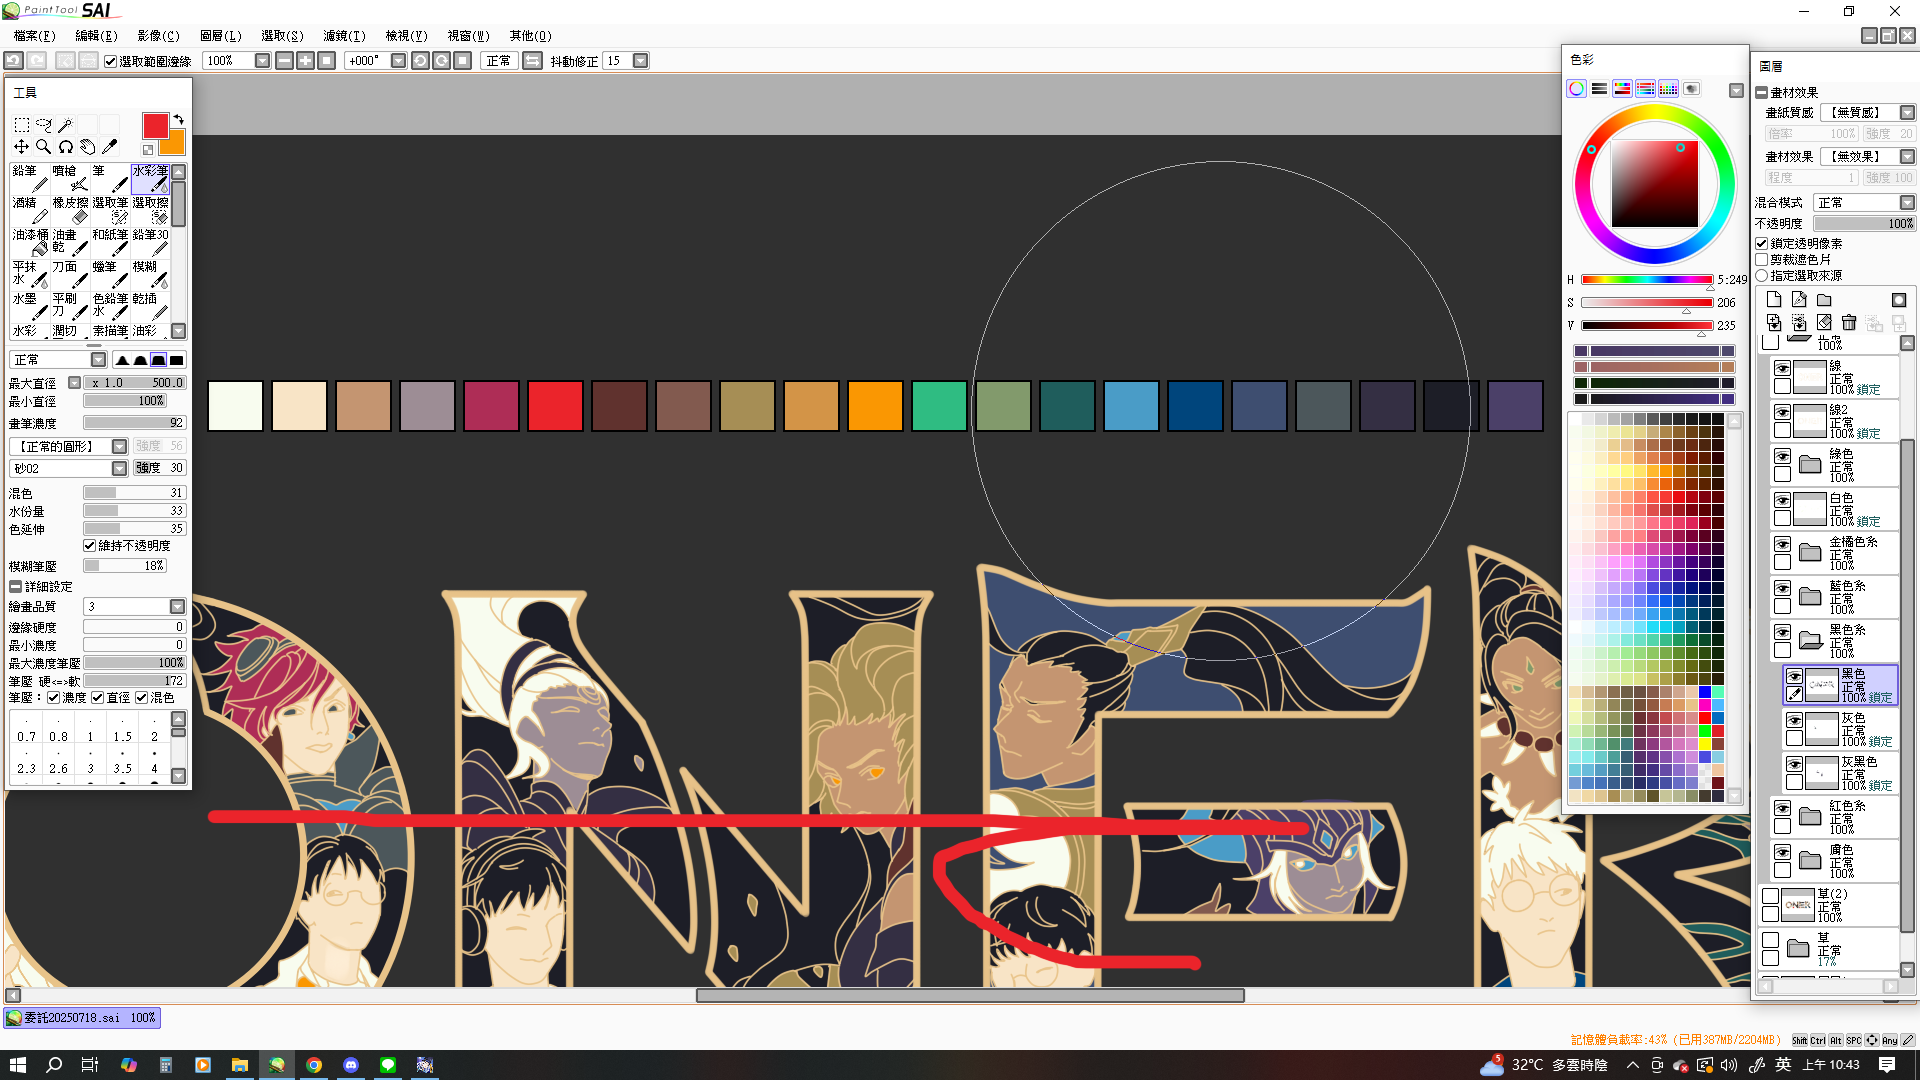This screenshot has width=1920, height=1080.
Task: Hide the 線 layer eye icon
Action: pyautogui.click(x=1783, y=368)
